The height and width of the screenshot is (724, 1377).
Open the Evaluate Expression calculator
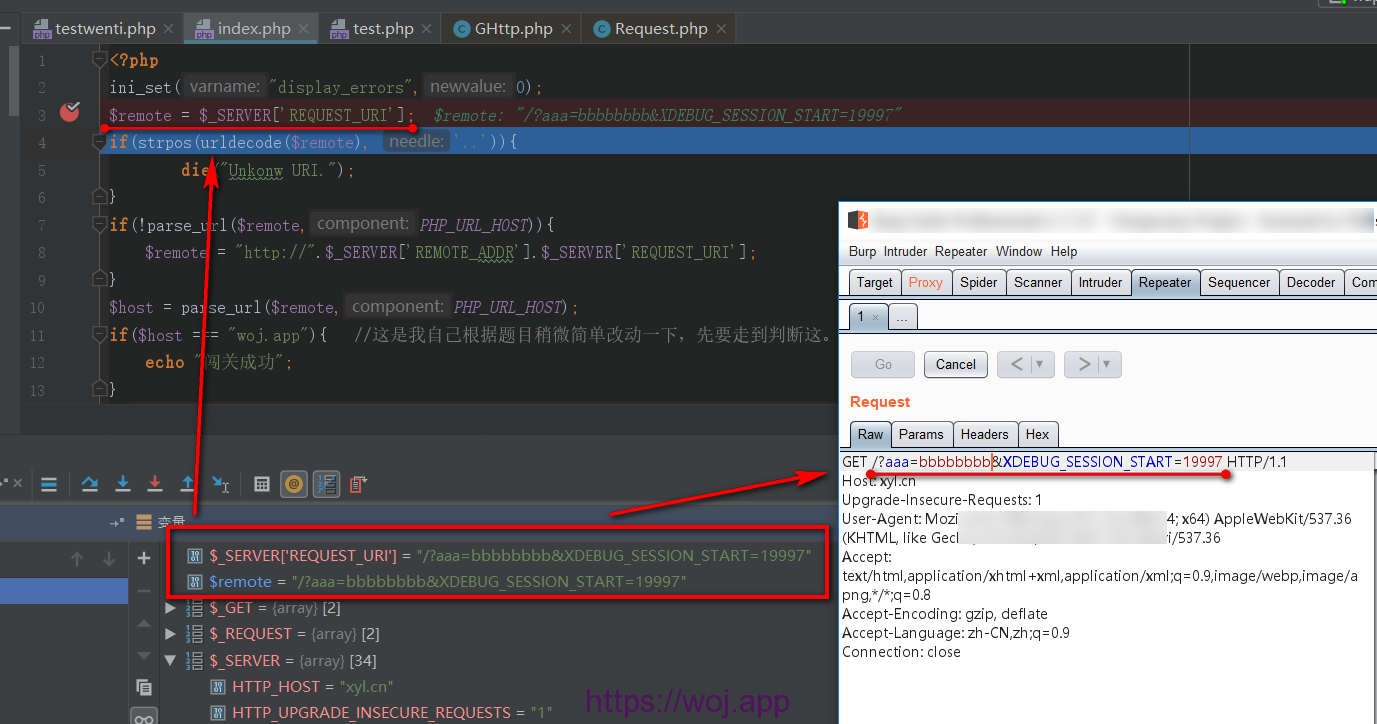(262, 485)
